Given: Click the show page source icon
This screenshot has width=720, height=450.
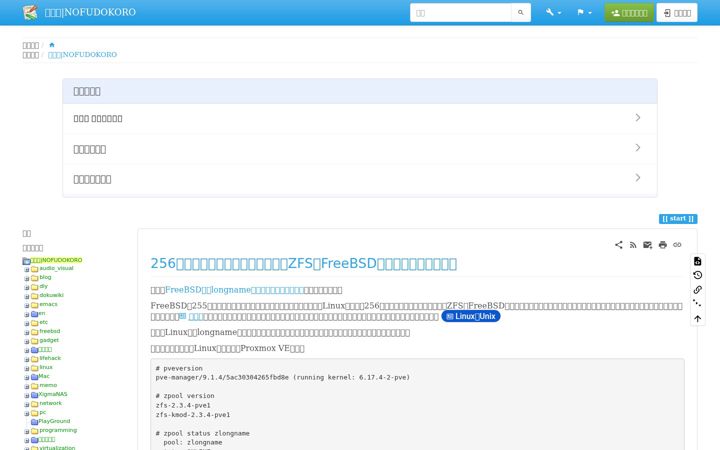Looking at the screenshot, I should point(698,261).
